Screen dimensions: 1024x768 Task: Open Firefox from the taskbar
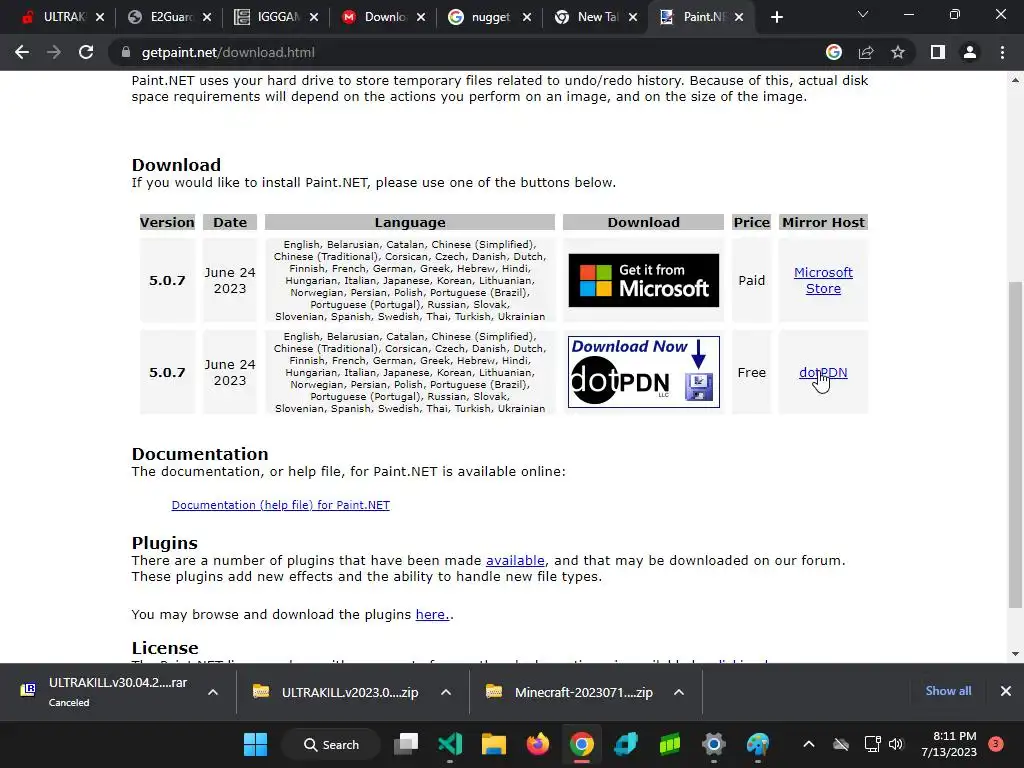coord(537,744)
